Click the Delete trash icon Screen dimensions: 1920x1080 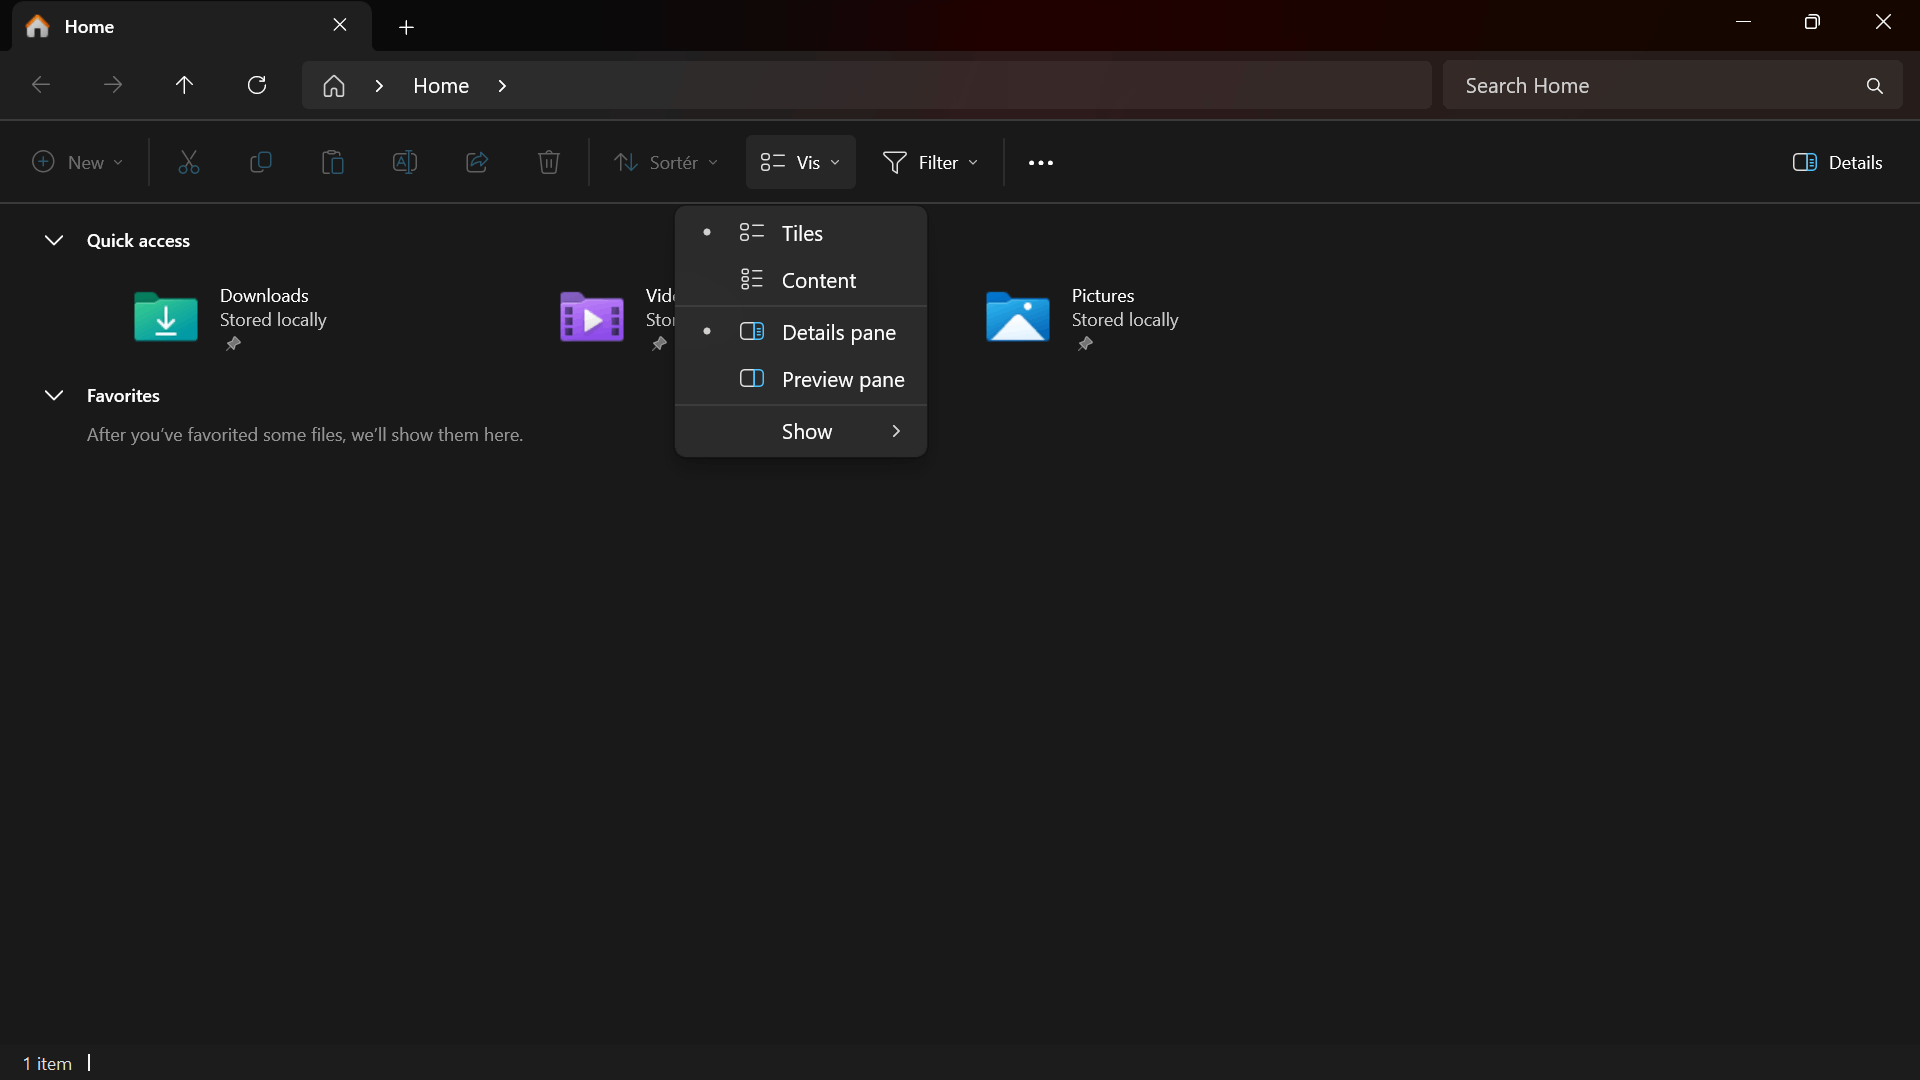point(549,162)
